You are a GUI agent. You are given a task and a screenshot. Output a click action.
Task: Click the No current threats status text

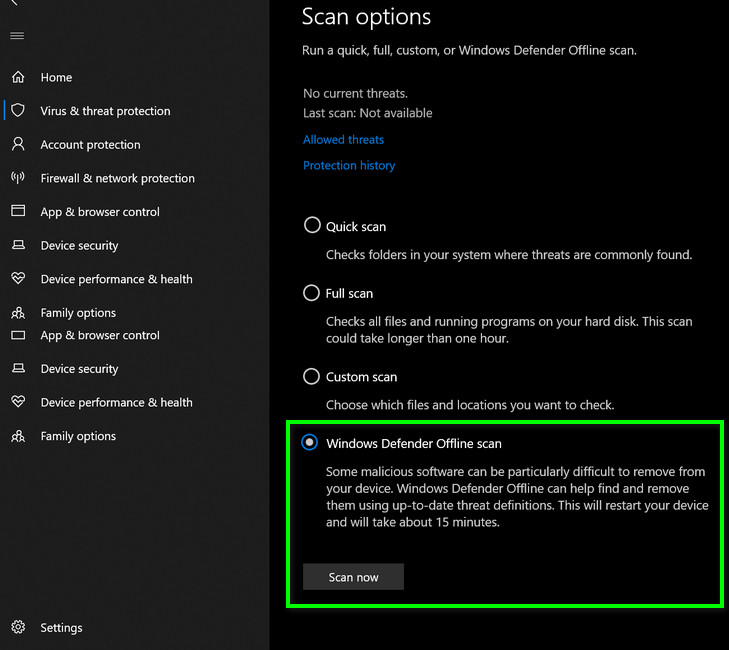tap(355, 94)
